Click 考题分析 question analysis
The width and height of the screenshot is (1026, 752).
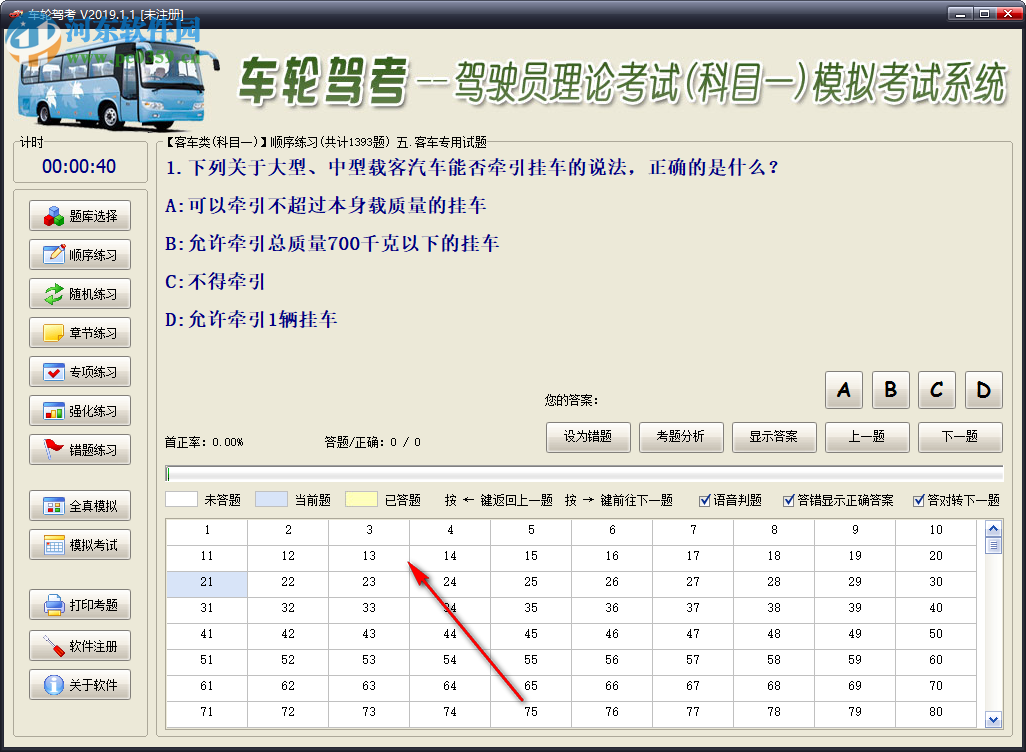pyautogui.click(x=681, y=437)
